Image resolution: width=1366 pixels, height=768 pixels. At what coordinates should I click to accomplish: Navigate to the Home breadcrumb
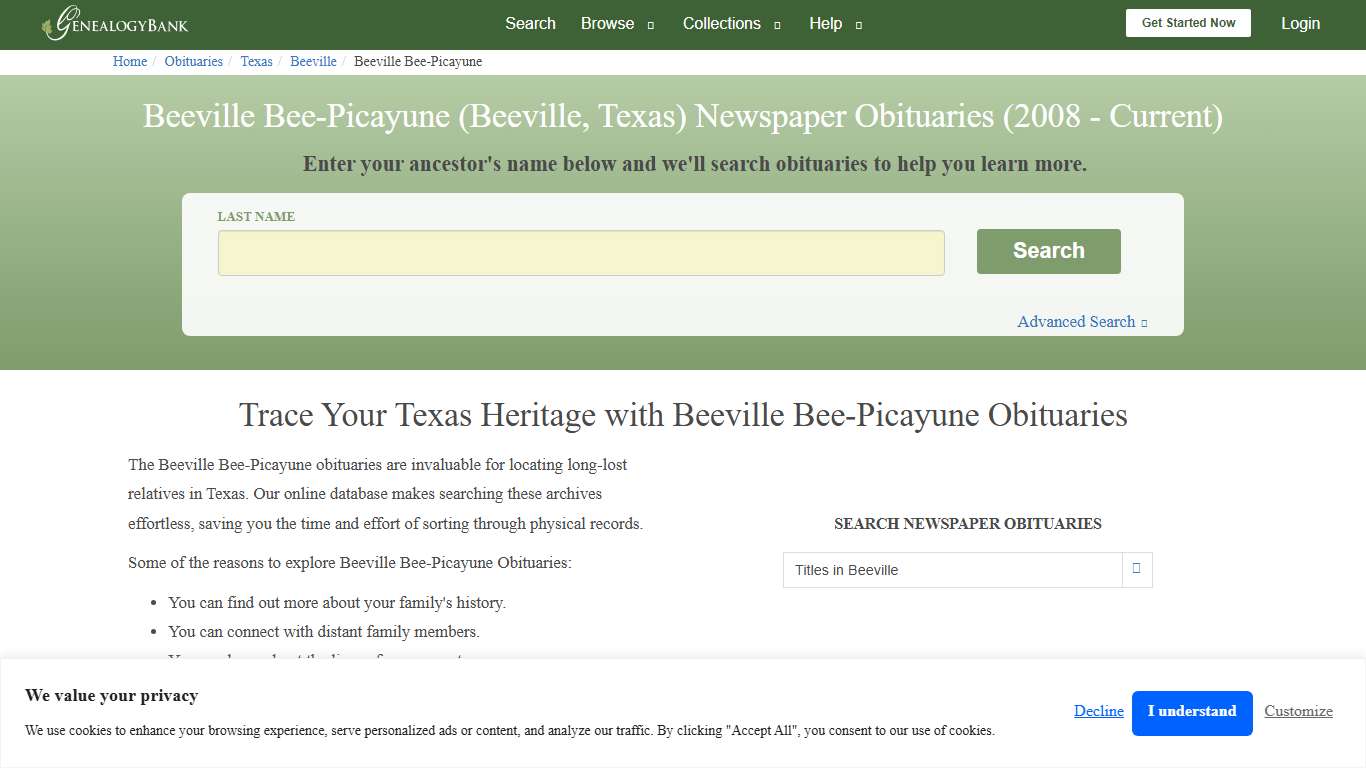click(x=129, y=61)
